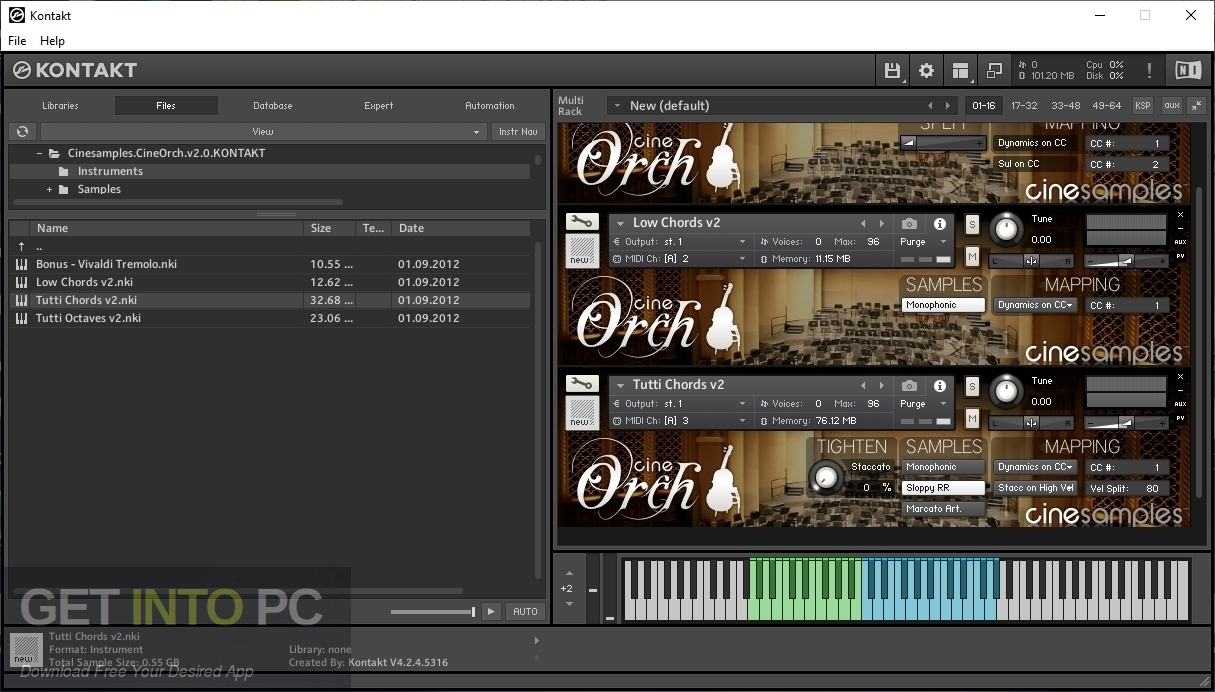Show rack page 33-48

(1065, 105)
